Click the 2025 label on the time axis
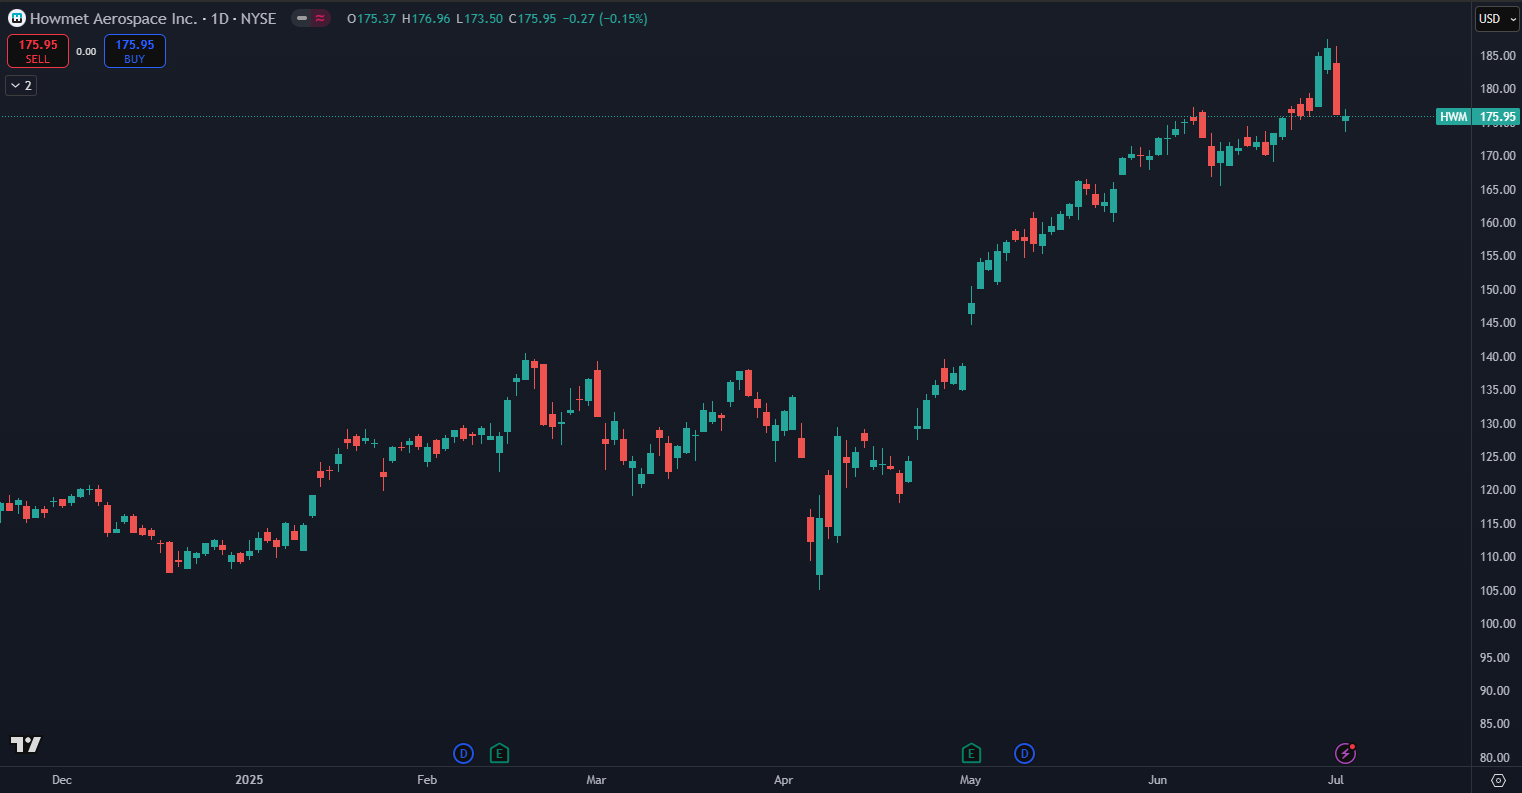Viewport: 1522px width, 793px height. [x=248, y=779]
